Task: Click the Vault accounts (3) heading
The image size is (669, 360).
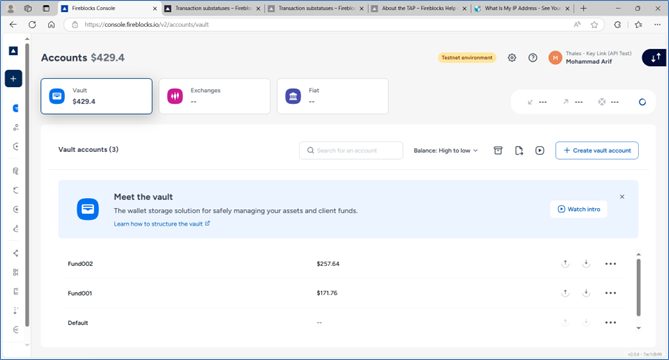Action: point(88,149)
